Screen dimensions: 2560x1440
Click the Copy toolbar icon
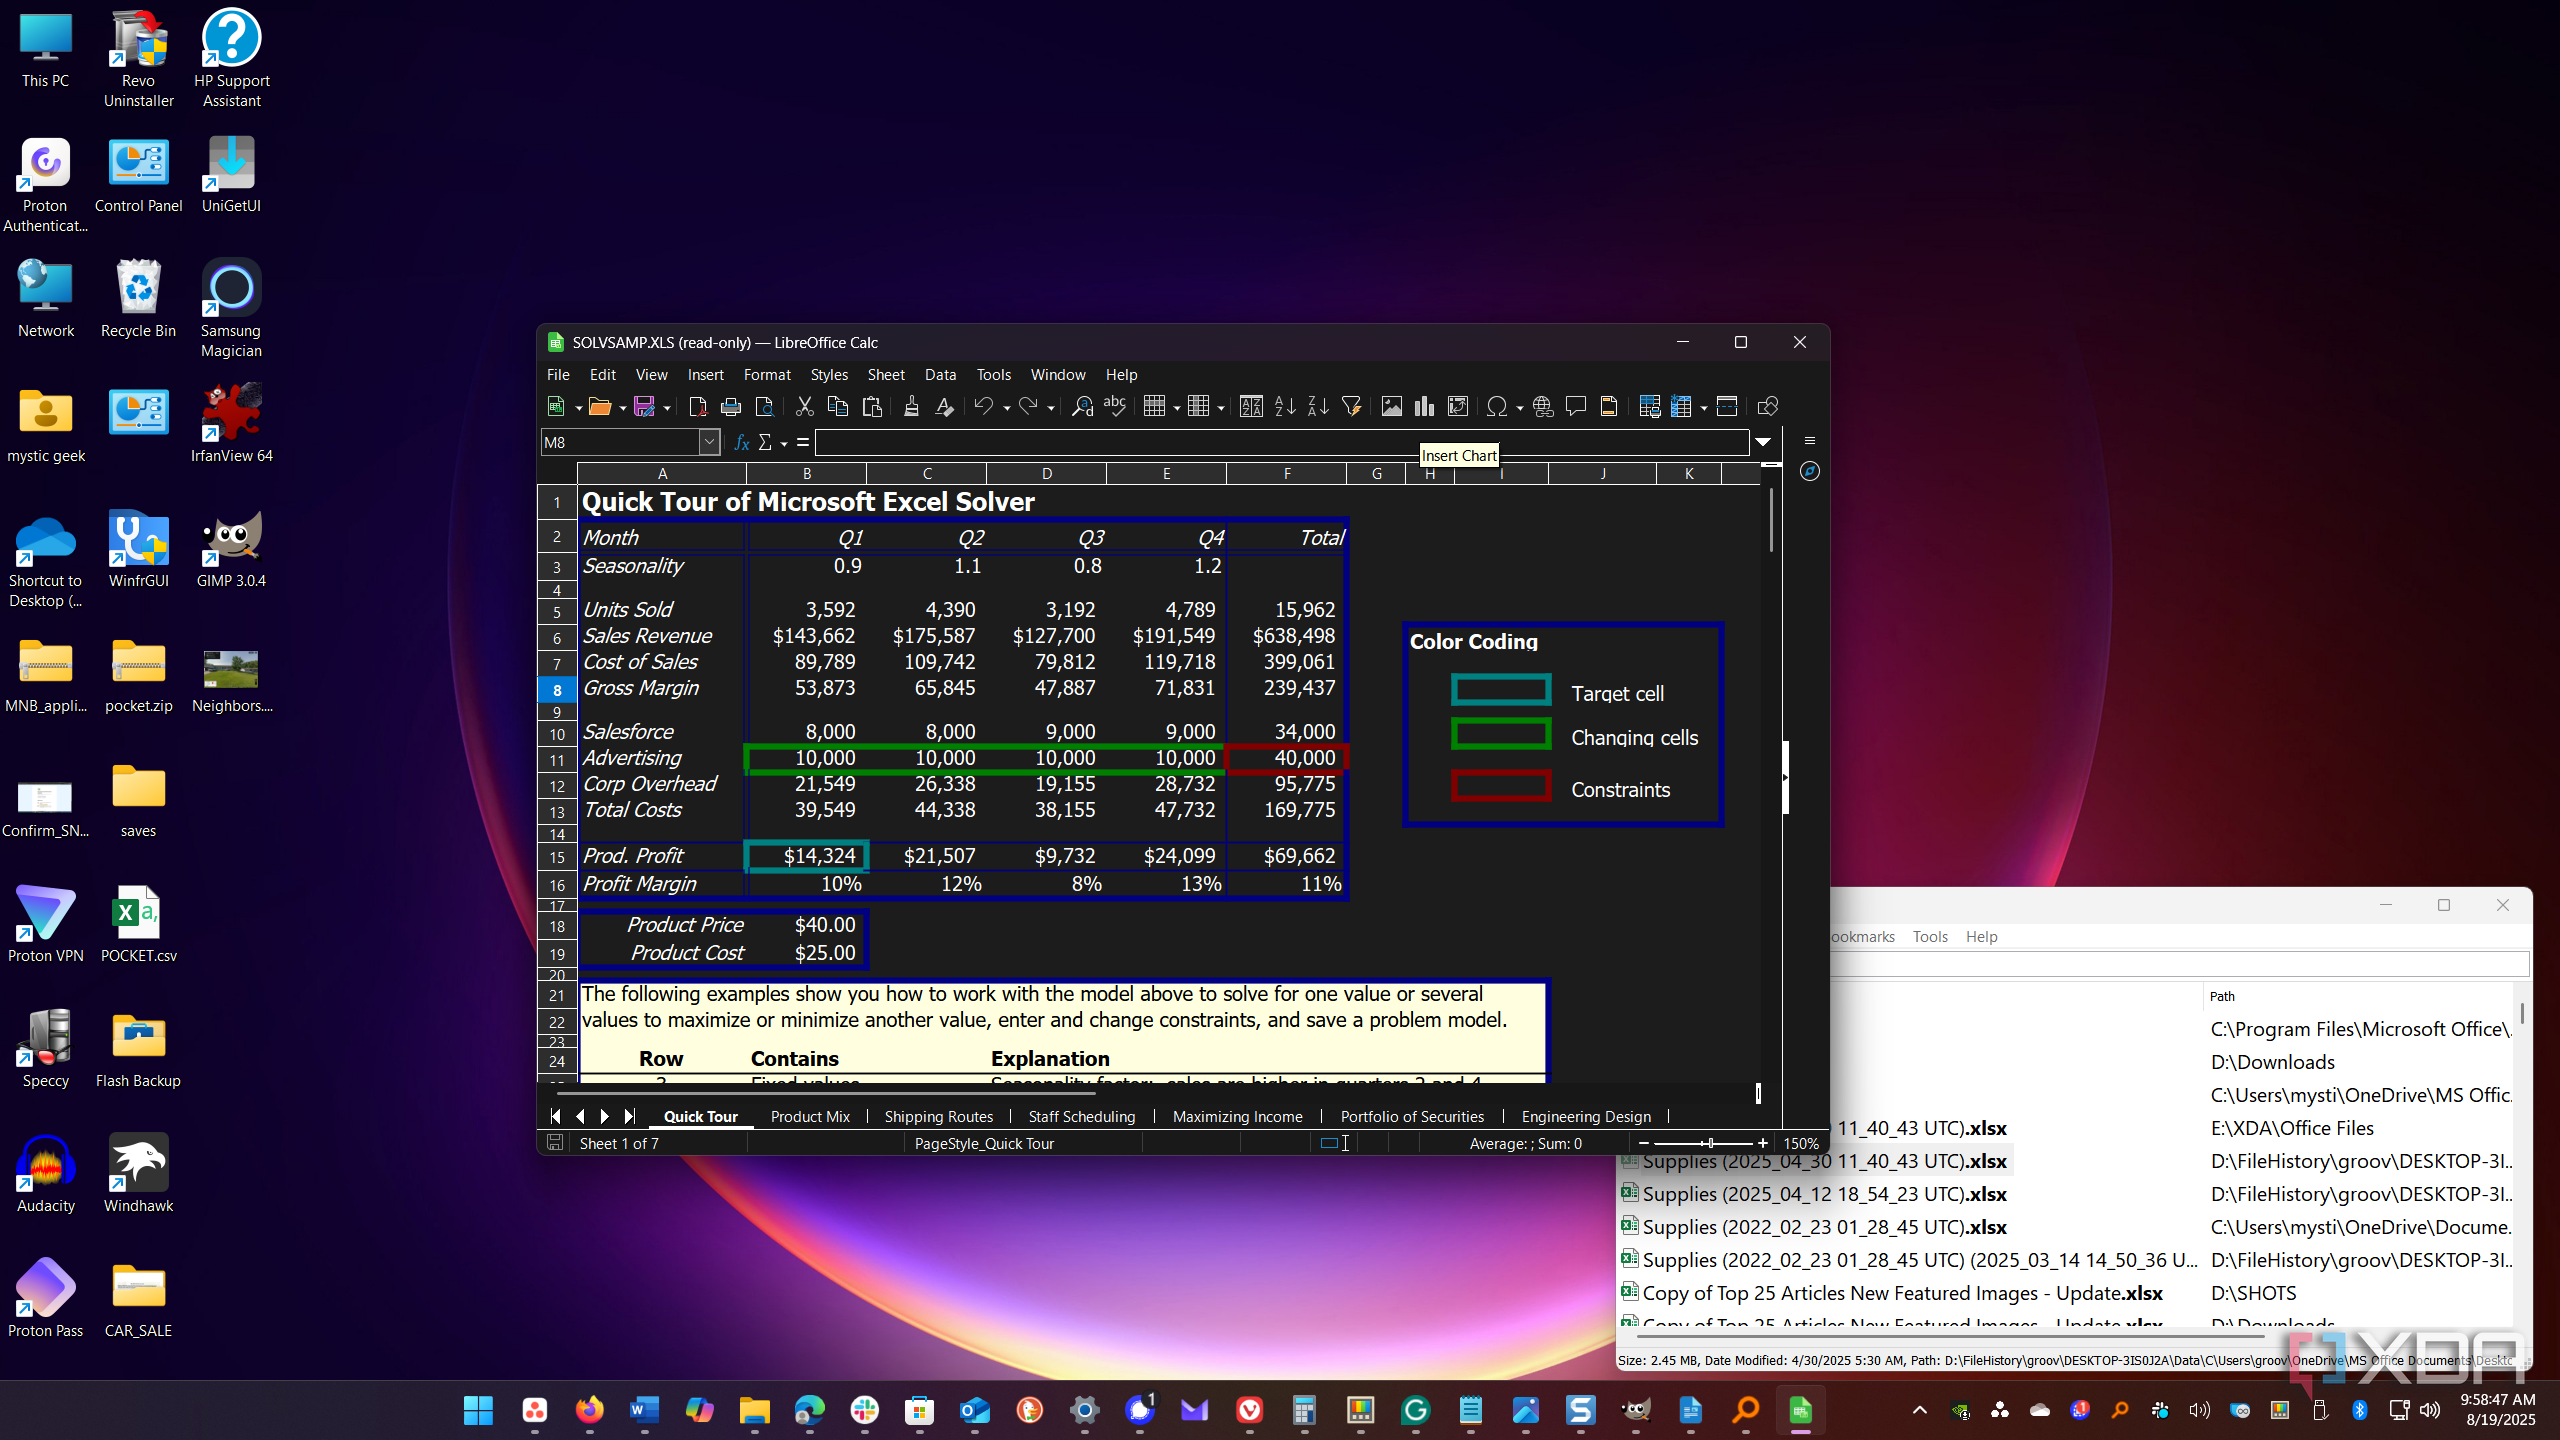838,407
